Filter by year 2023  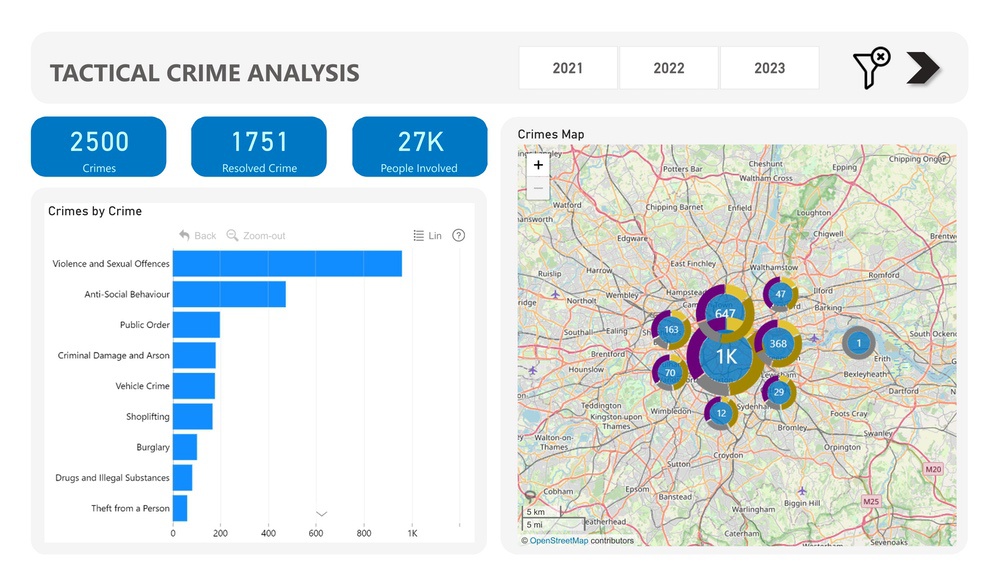click(x=769, y=68)
